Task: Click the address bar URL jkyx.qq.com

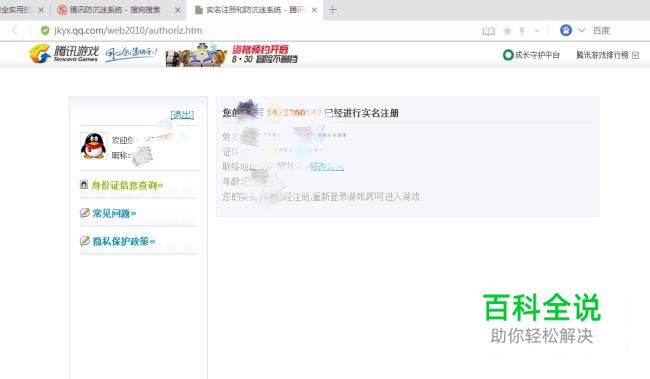Action: (128, 30)
